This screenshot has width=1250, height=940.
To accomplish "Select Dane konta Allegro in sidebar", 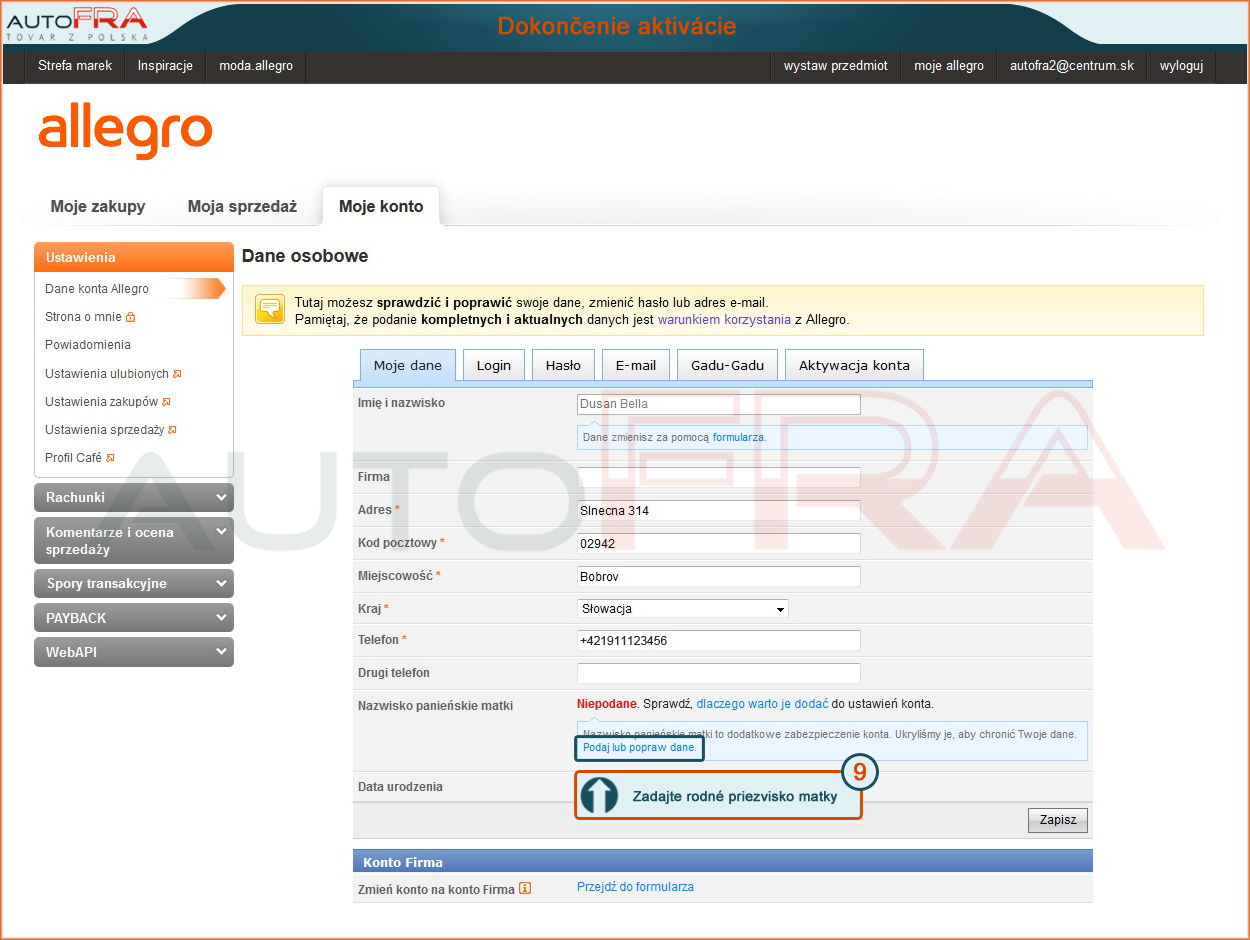I will point(97,289).
